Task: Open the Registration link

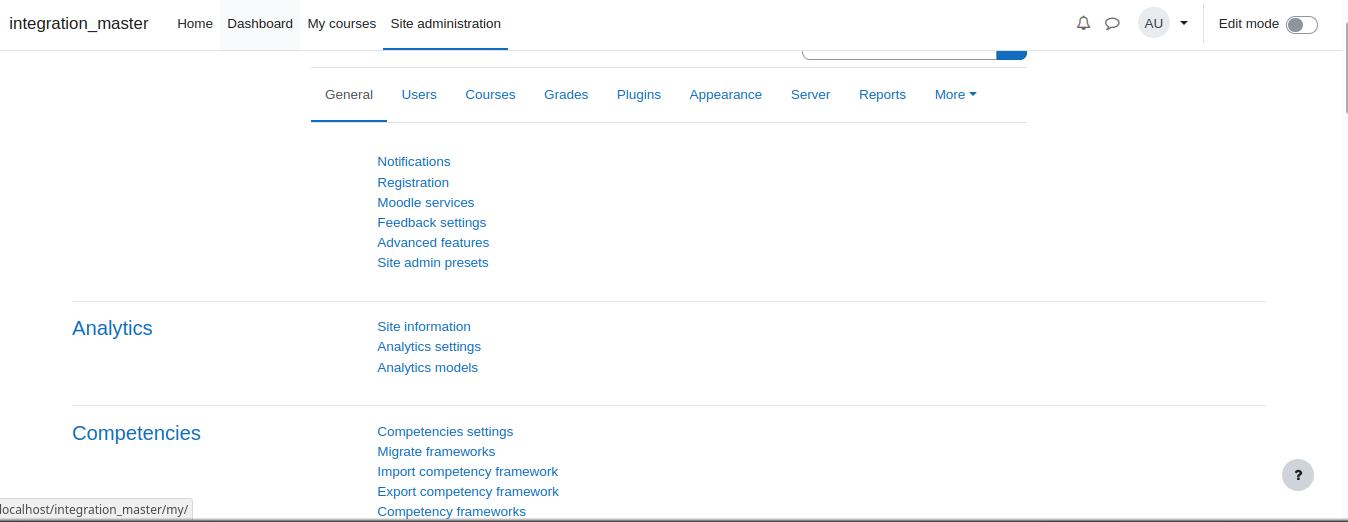Action: click(x=413, y=183)
